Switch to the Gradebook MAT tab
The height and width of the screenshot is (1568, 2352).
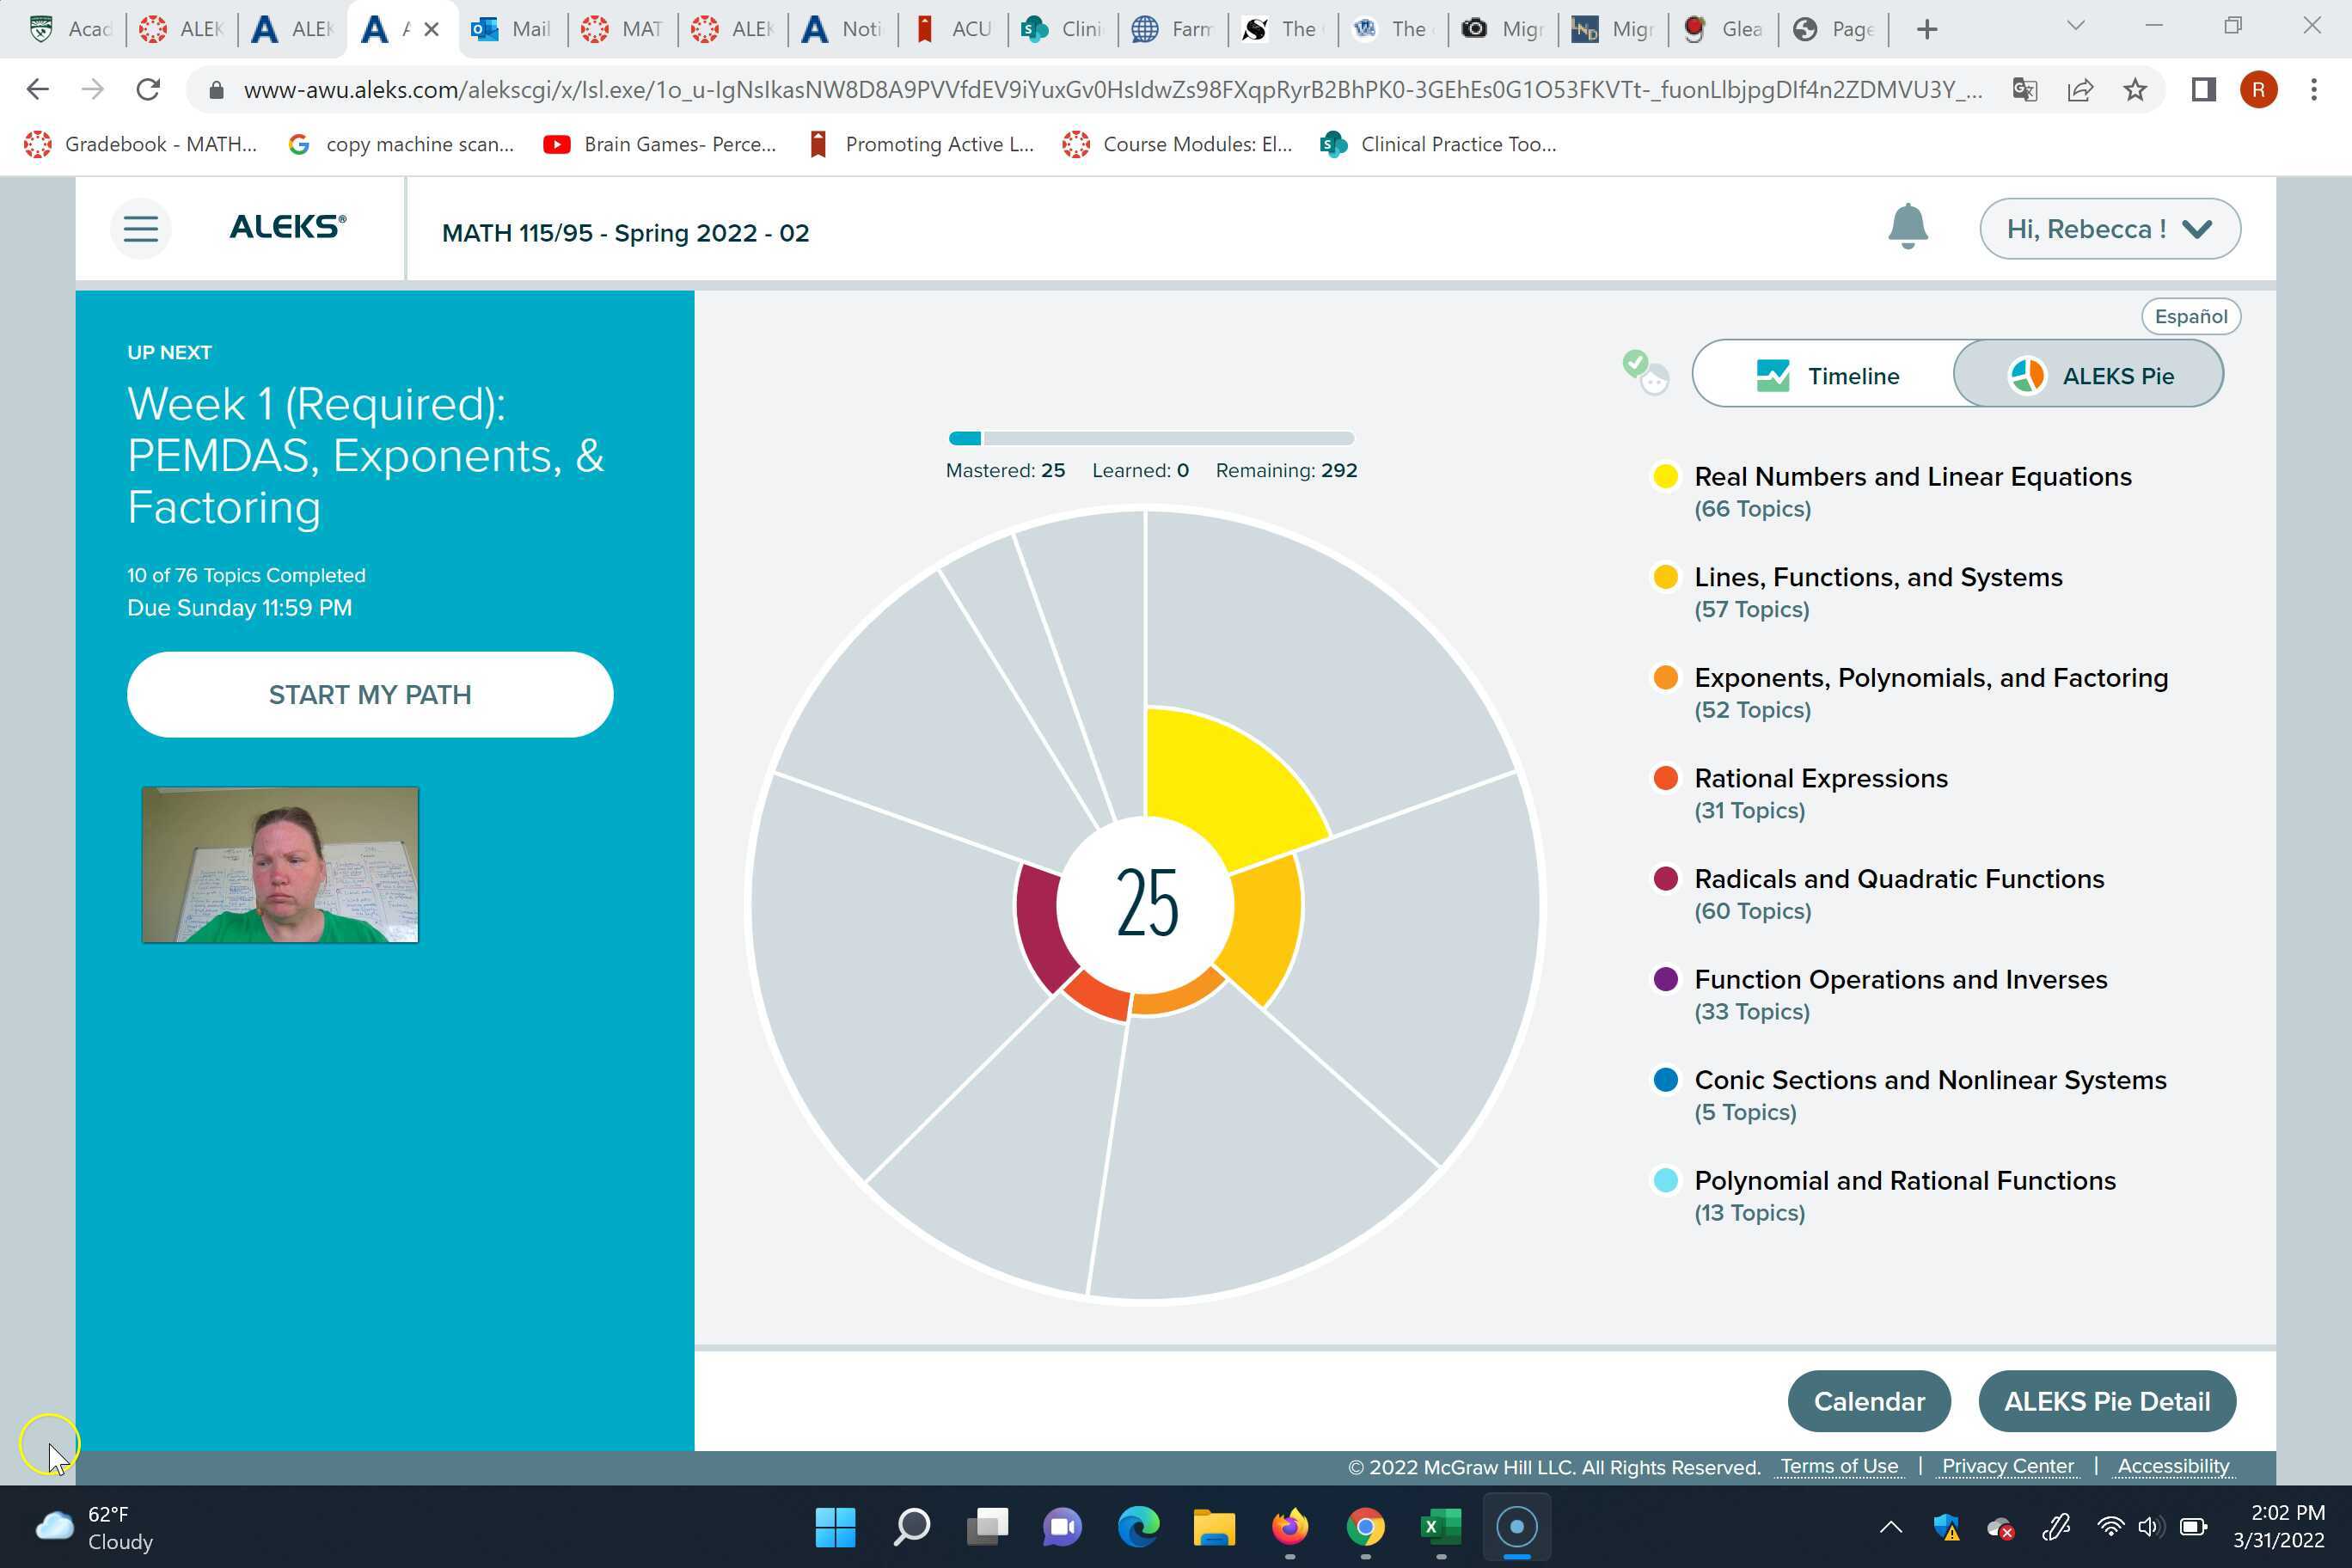(x=622, y=30)
